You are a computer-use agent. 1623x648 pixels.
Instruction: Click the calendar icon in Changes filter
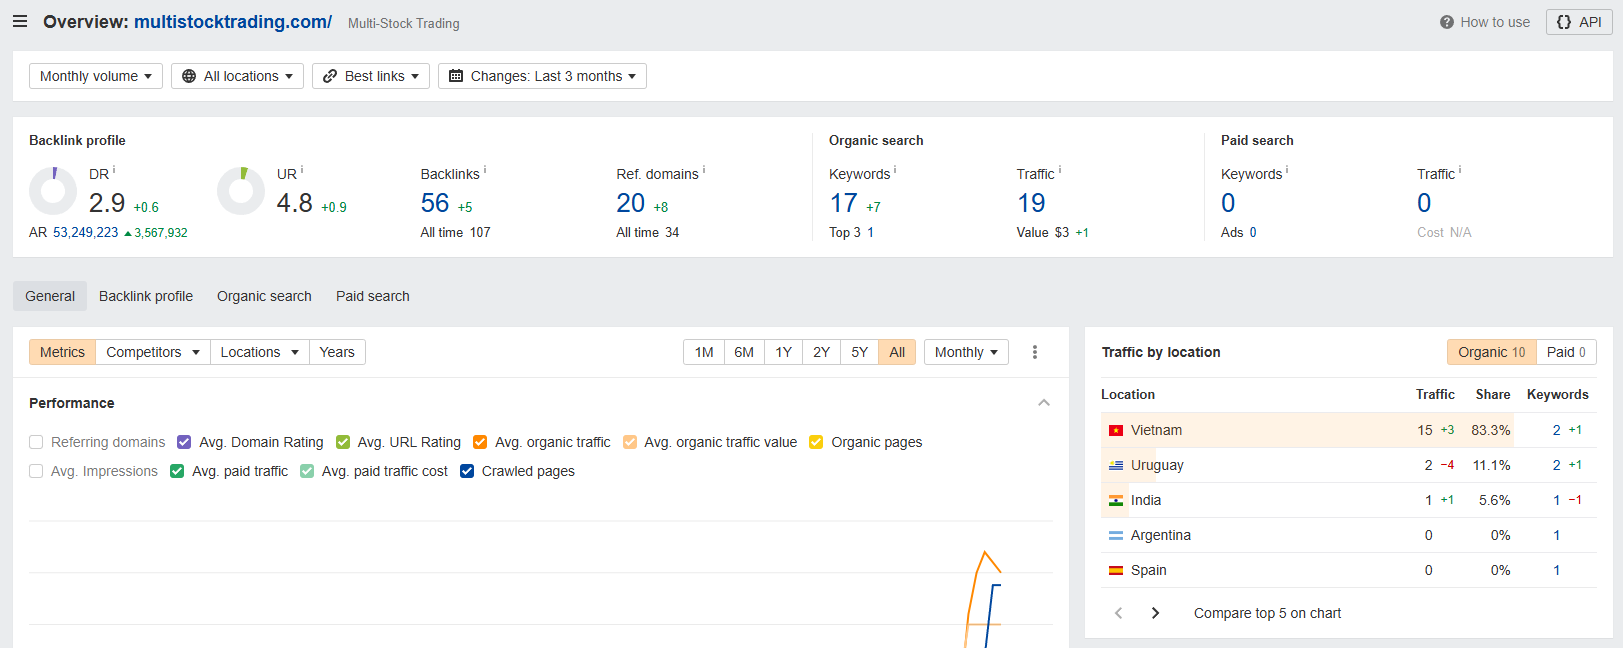click(x=456, y=76)
